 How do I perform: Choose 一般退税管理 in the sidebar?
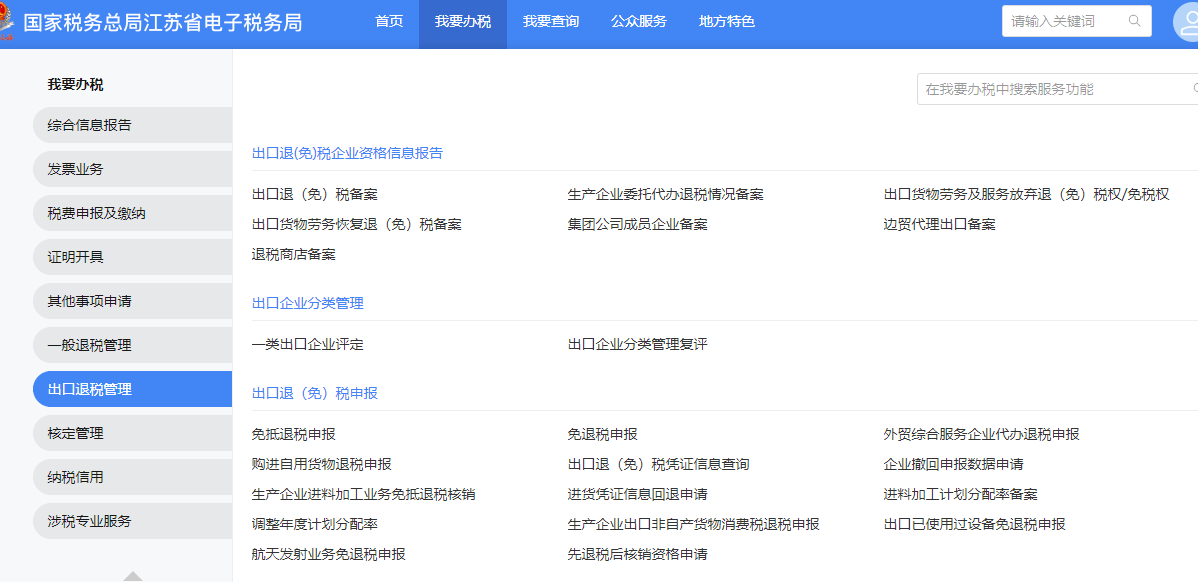(x=90, y=345)
